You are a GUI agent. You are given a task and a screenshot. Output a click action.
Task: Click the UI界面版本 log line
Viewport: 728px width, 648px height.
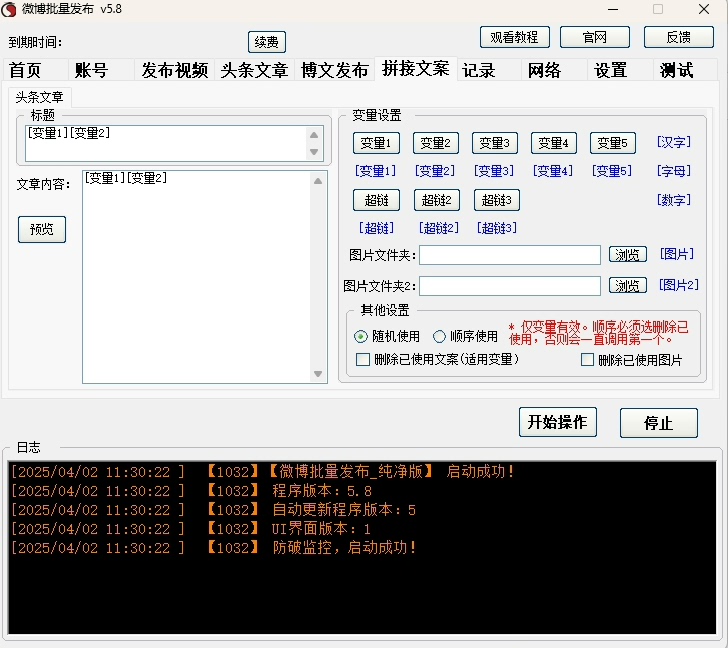coord(191,529)
